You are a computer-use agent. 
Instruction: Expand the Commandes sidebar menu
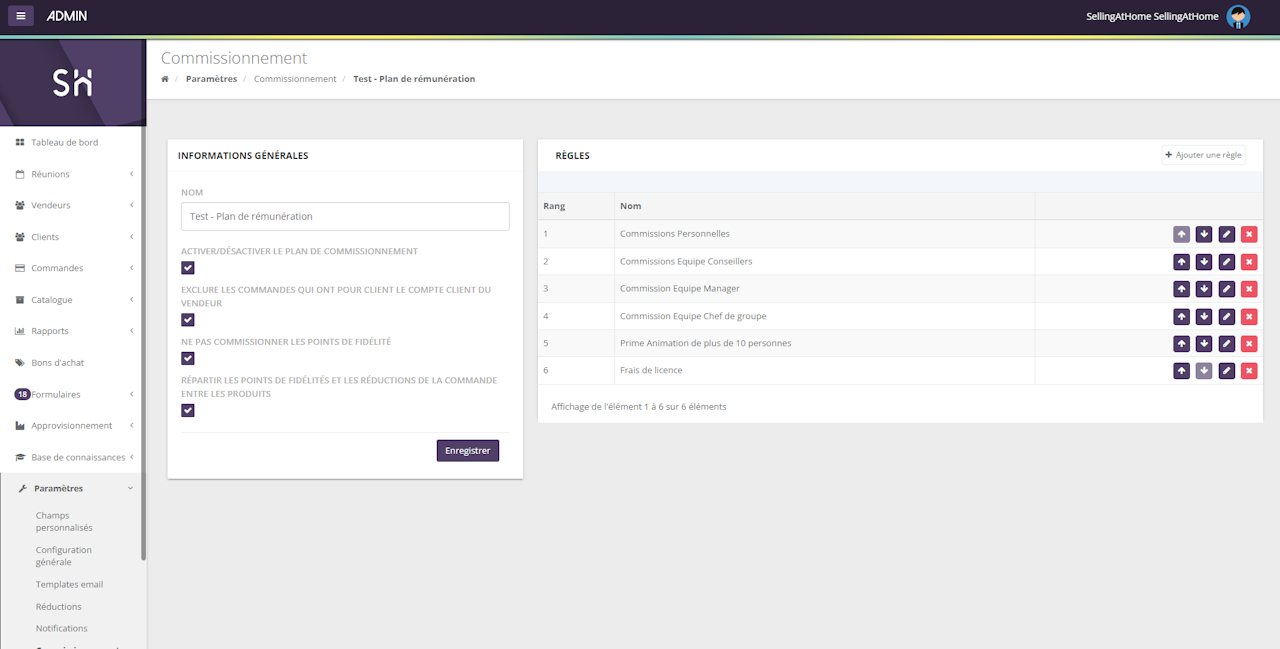pos(73,268)
